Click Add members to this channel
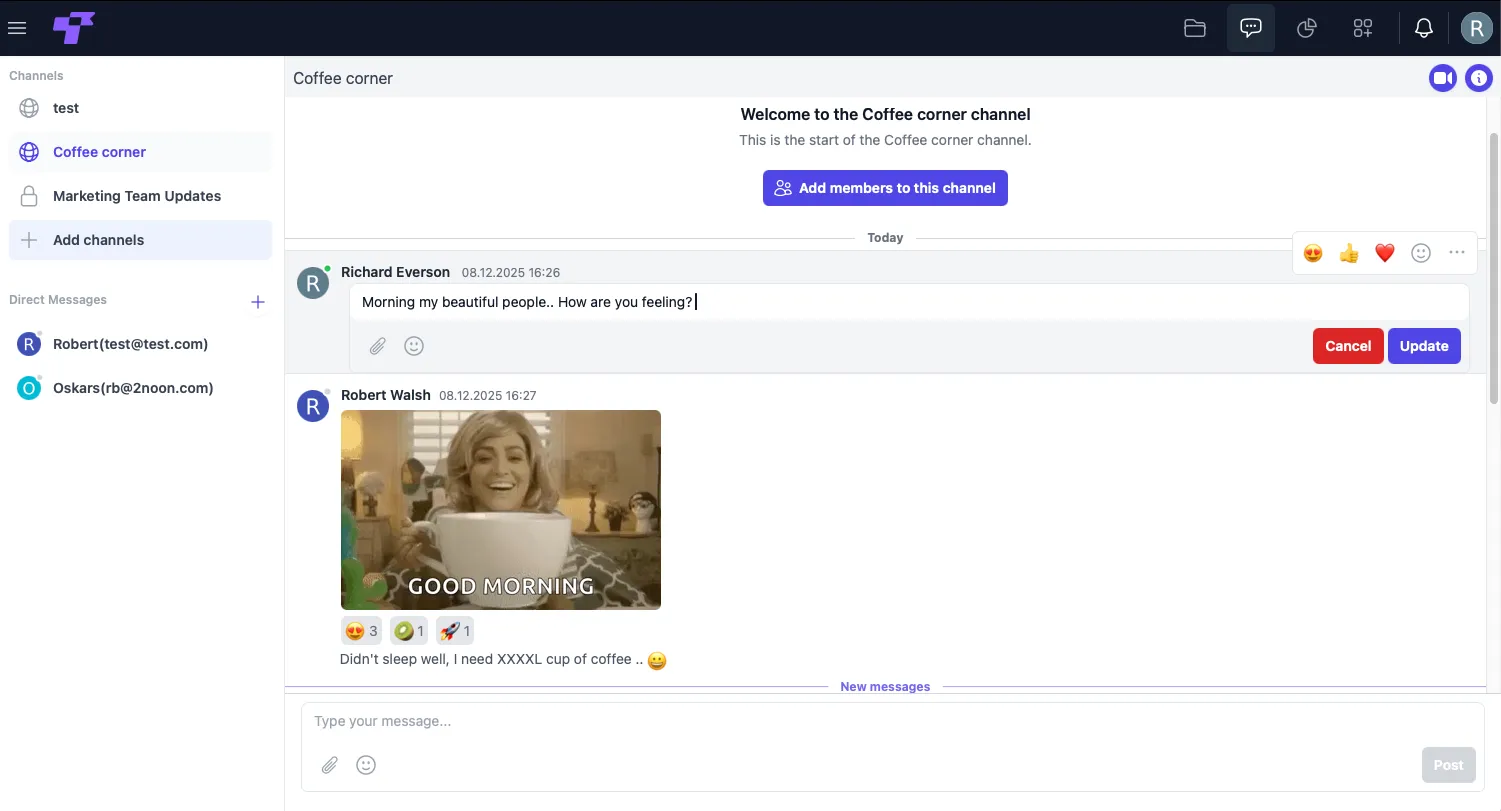Viewport: 1501px width, 811px height. point(885,188)
